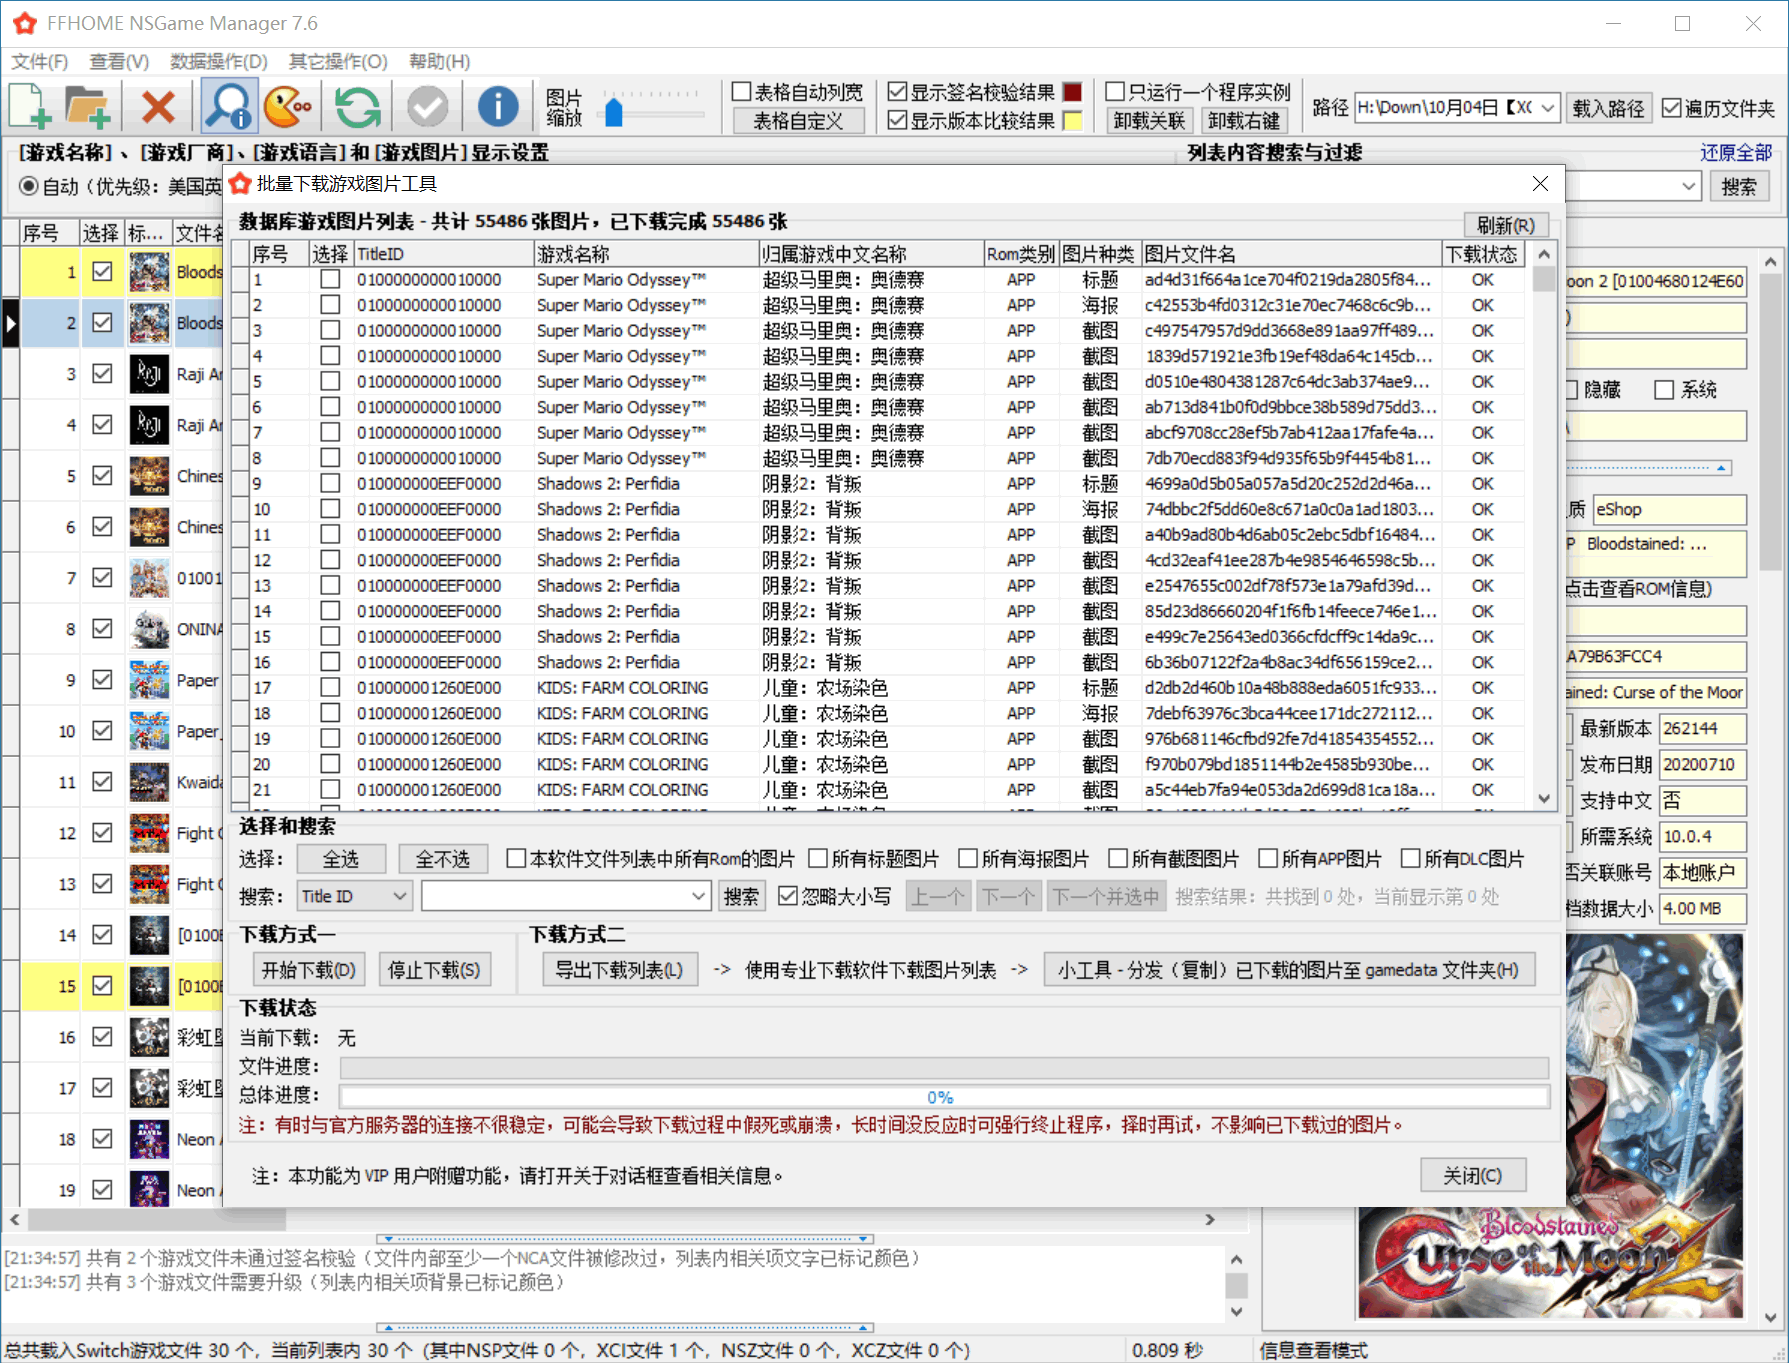Click 全选 select all button

[x=341, y=859]
